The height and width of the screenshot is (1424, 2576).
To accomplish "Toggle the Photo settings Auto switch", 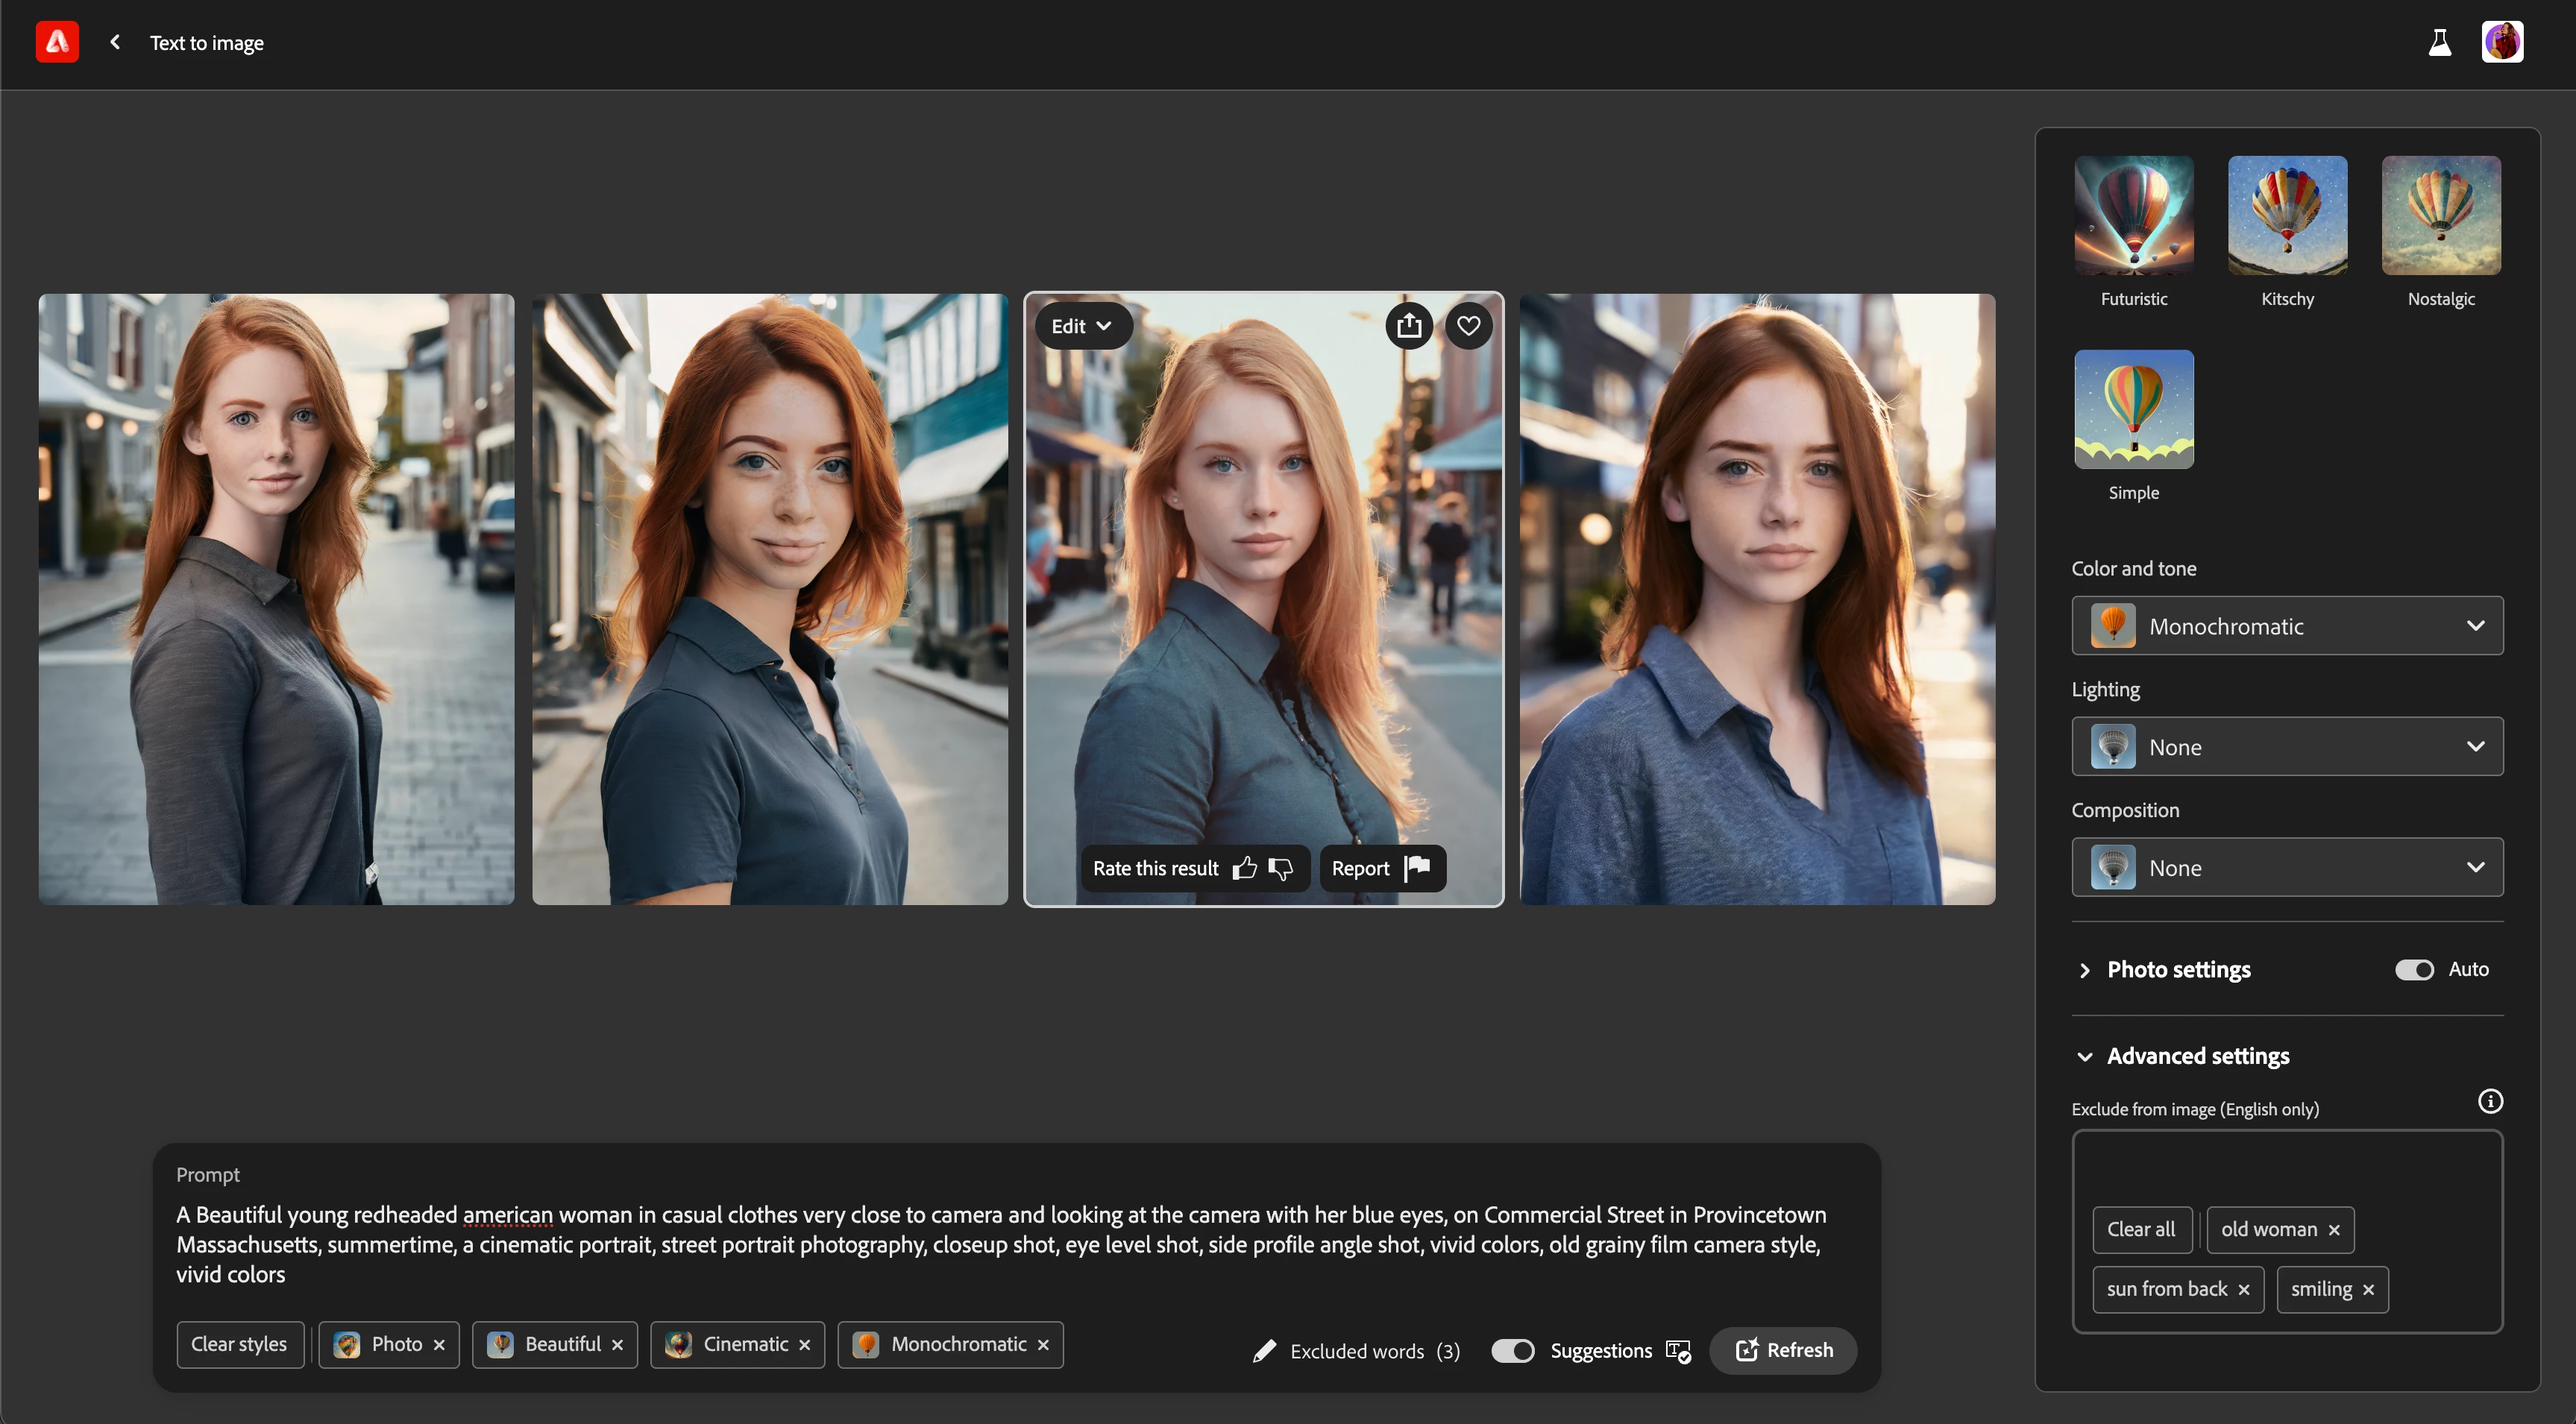I will 2413,969.
